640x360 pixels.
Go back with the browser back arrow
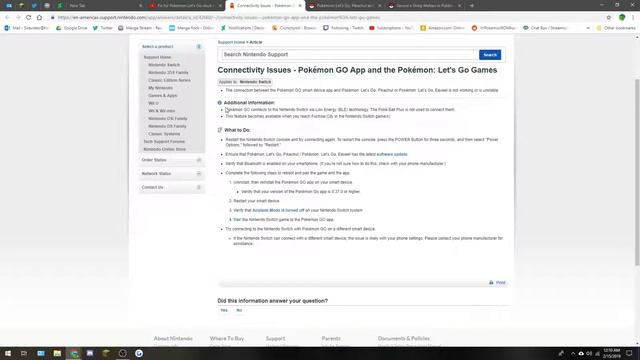tap(7, 18)
